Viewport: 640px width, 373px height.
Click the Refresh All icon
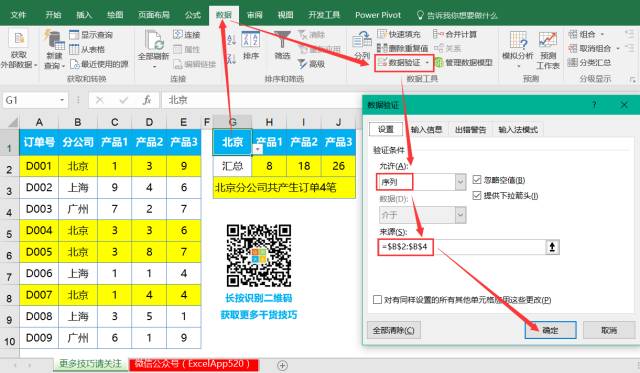point(154,40)
